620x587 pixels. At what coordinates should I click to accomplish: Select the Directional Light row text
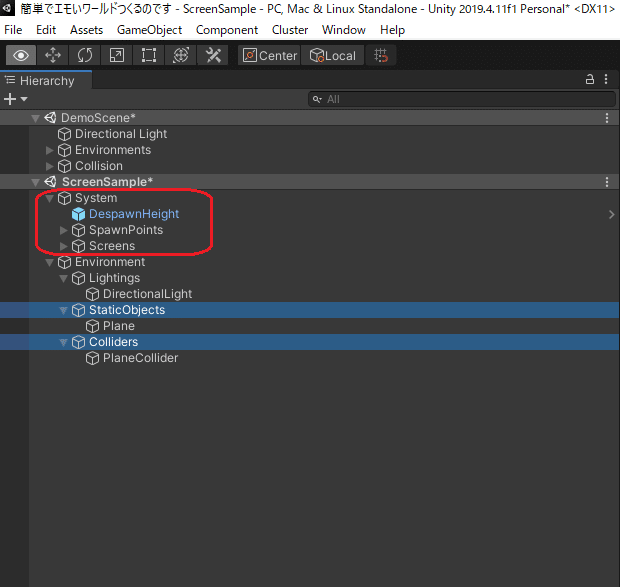tap(121, 134)
